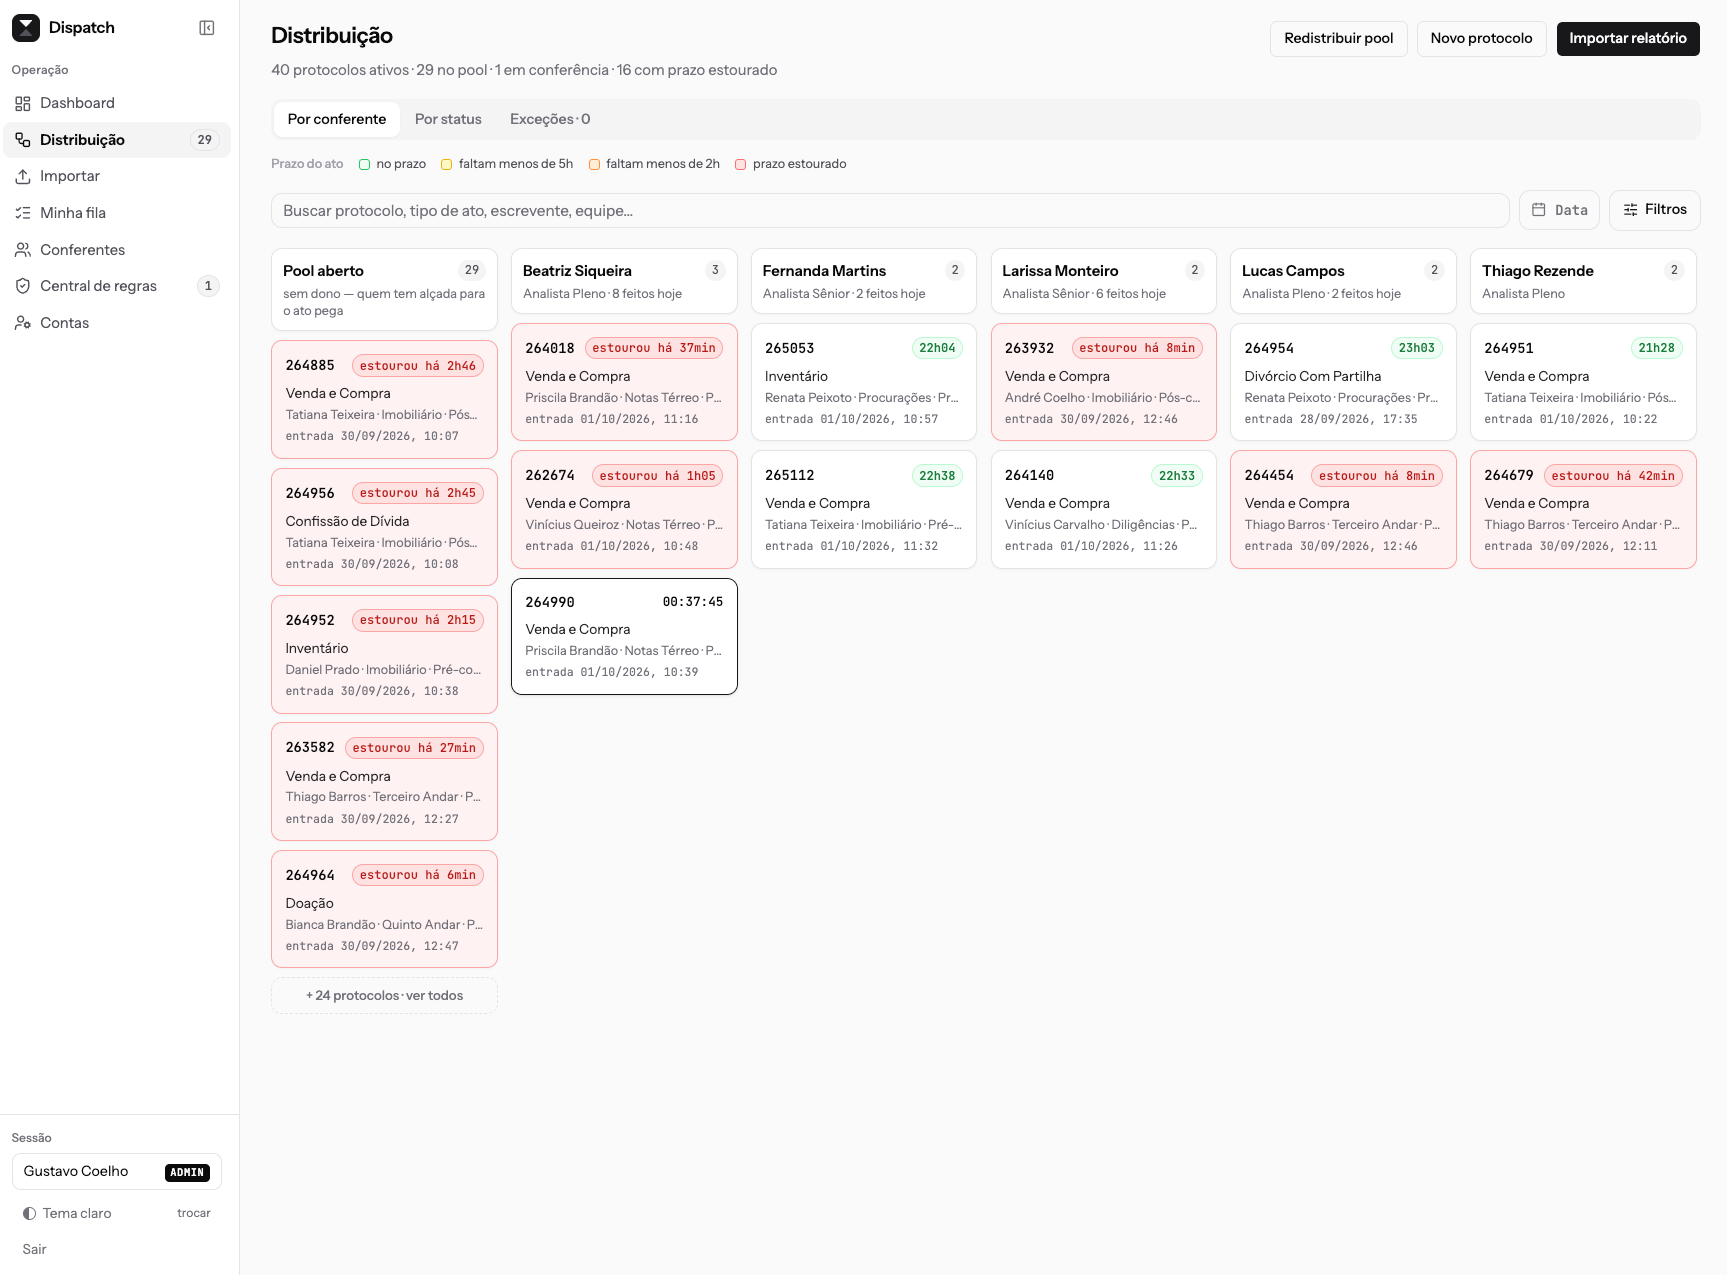
Task: Open Dashboard grid icon
Action: [23, 103]
